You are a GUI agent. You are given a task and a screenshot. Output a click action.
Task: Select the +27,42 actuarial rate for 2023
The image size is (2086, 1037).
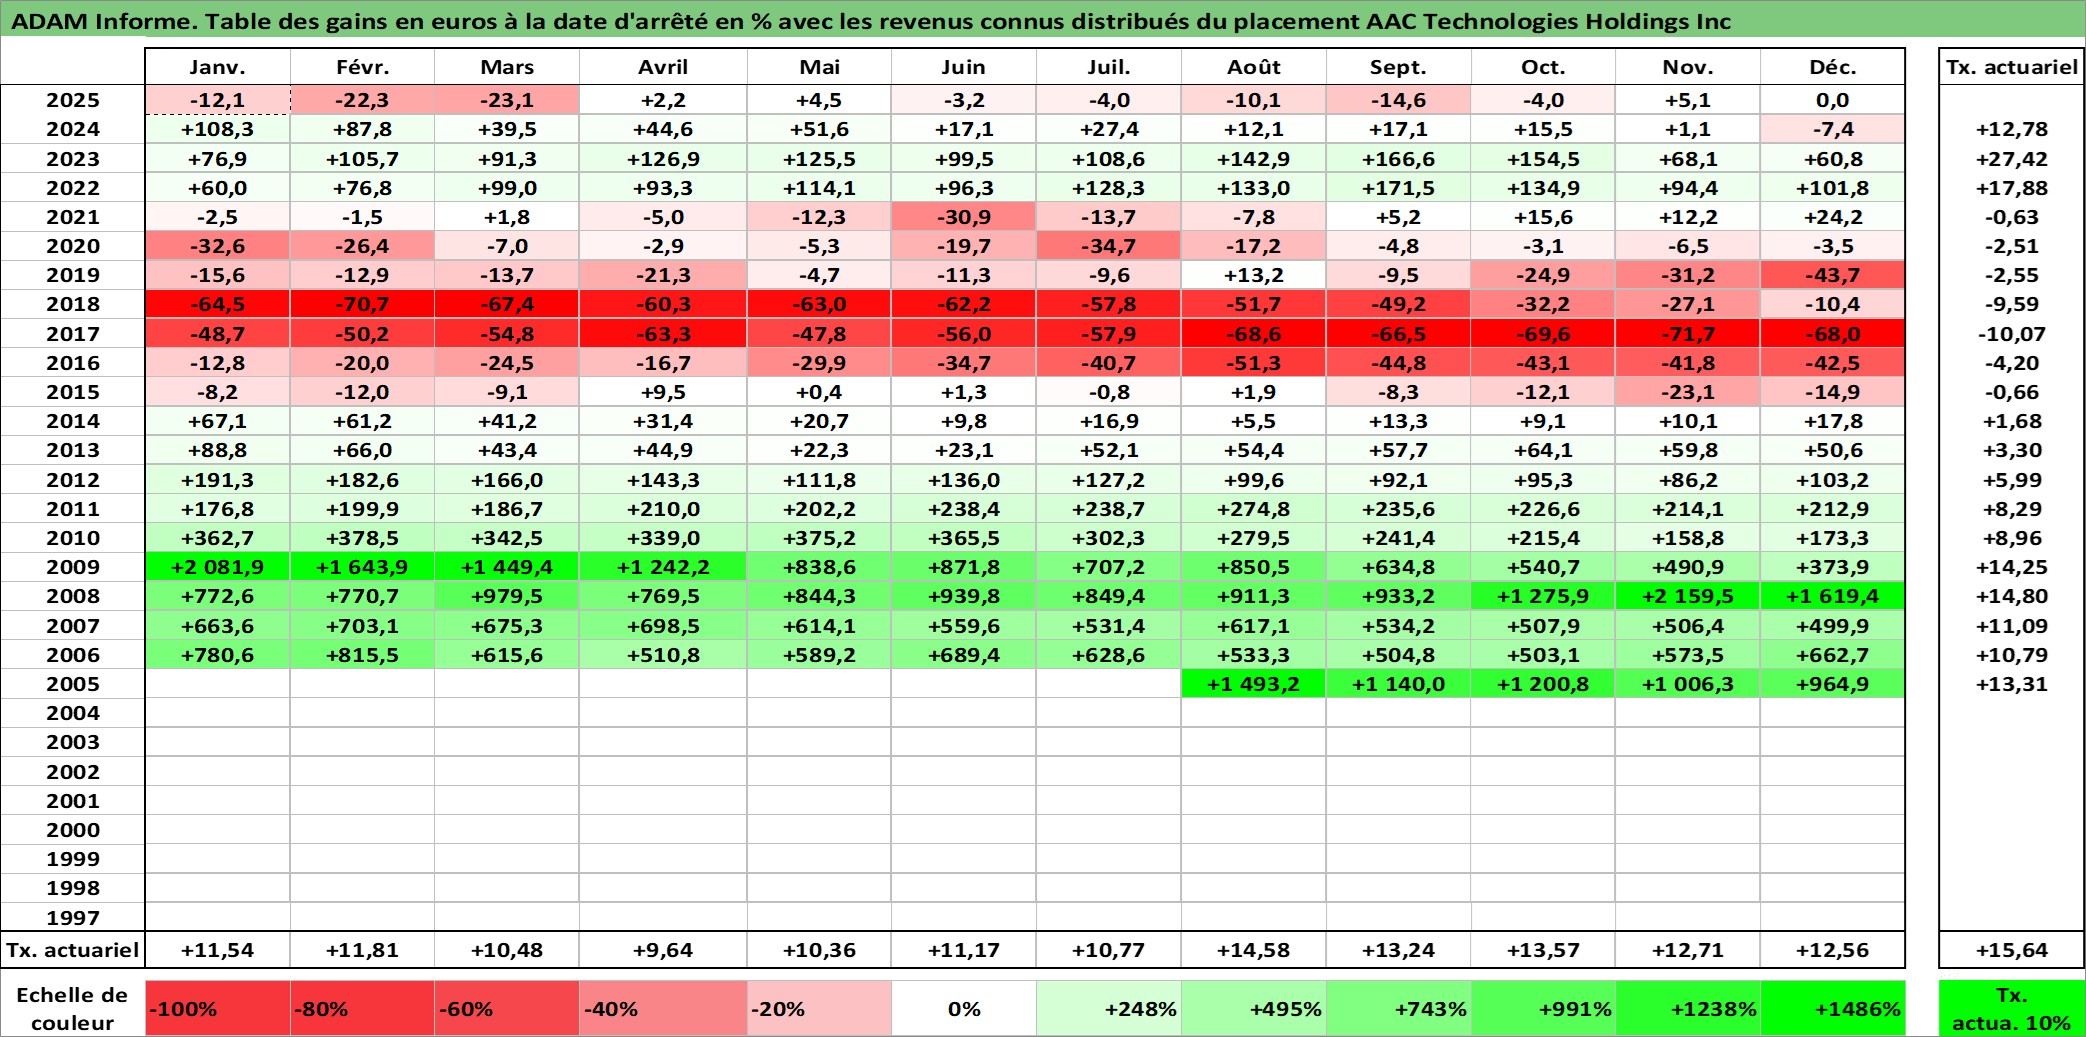point(2011,159)
